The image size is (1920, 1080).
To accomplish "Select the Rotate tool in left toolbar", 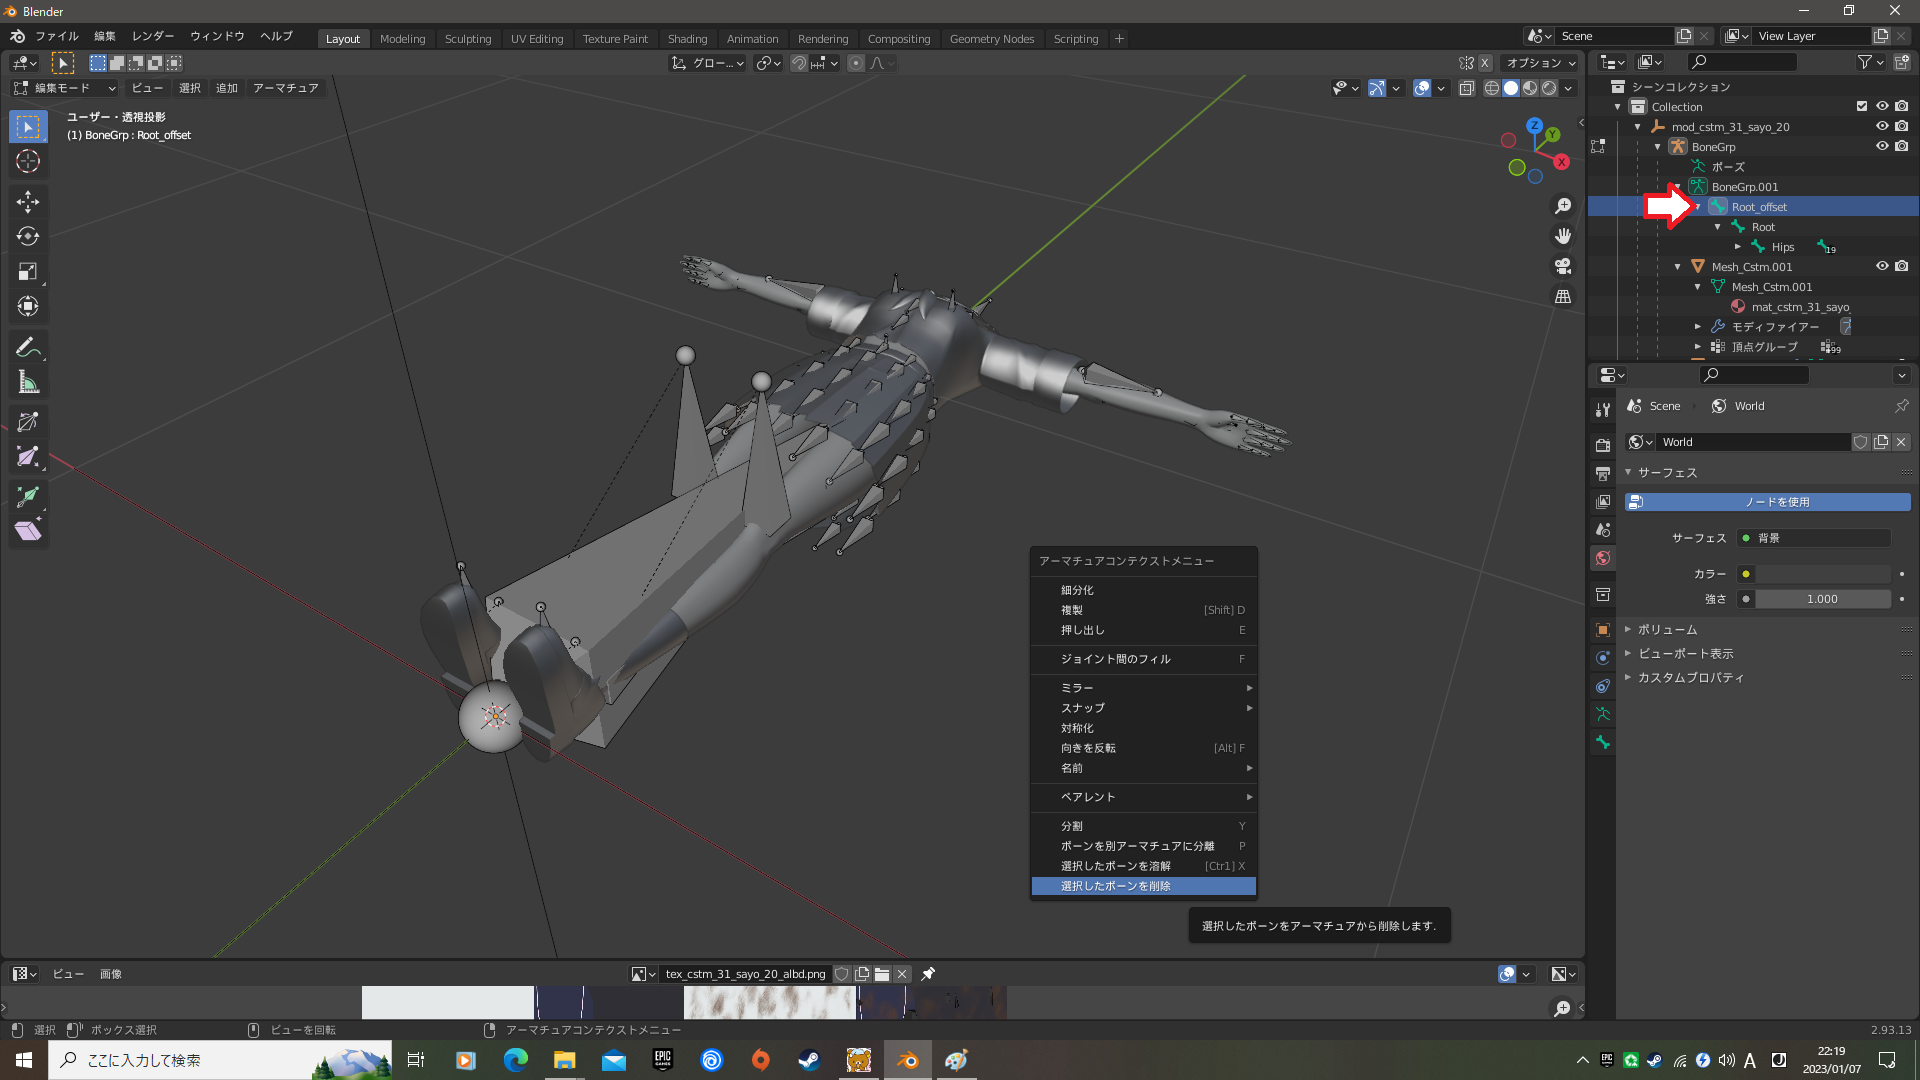I will [x=28, y=236].
